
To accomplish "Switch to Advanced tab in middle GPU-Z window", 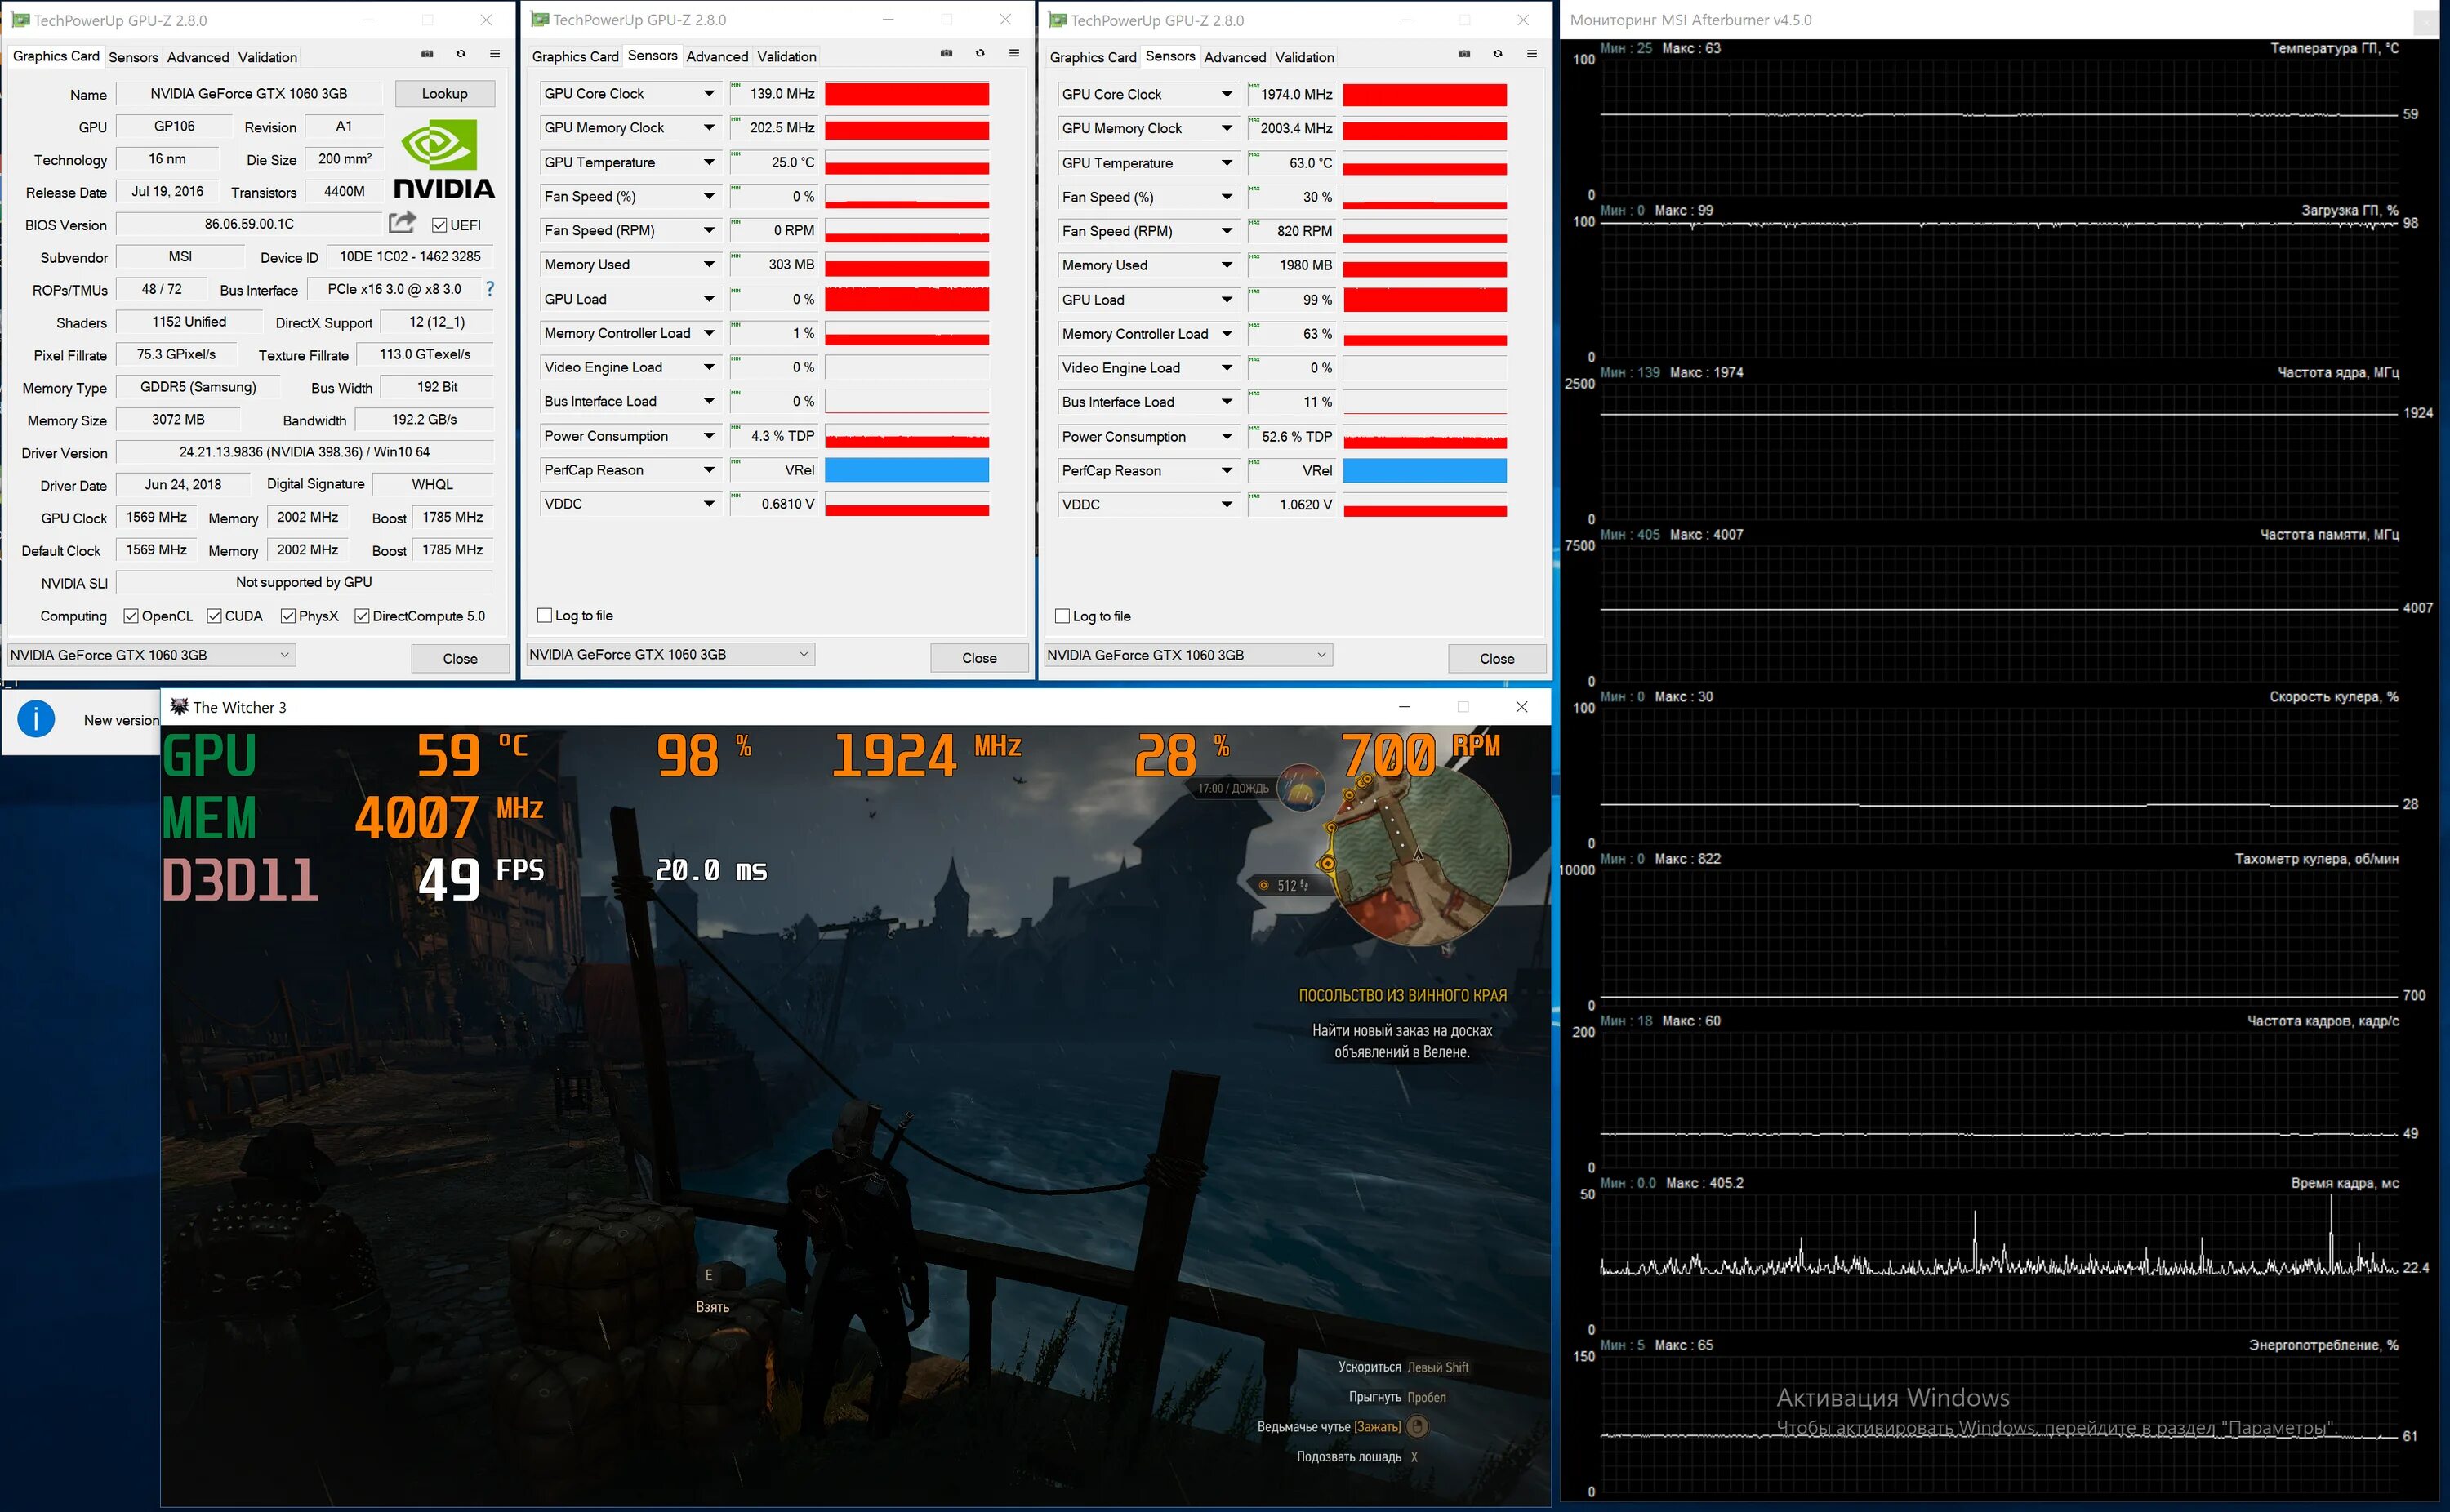I will tap(717, 57).
